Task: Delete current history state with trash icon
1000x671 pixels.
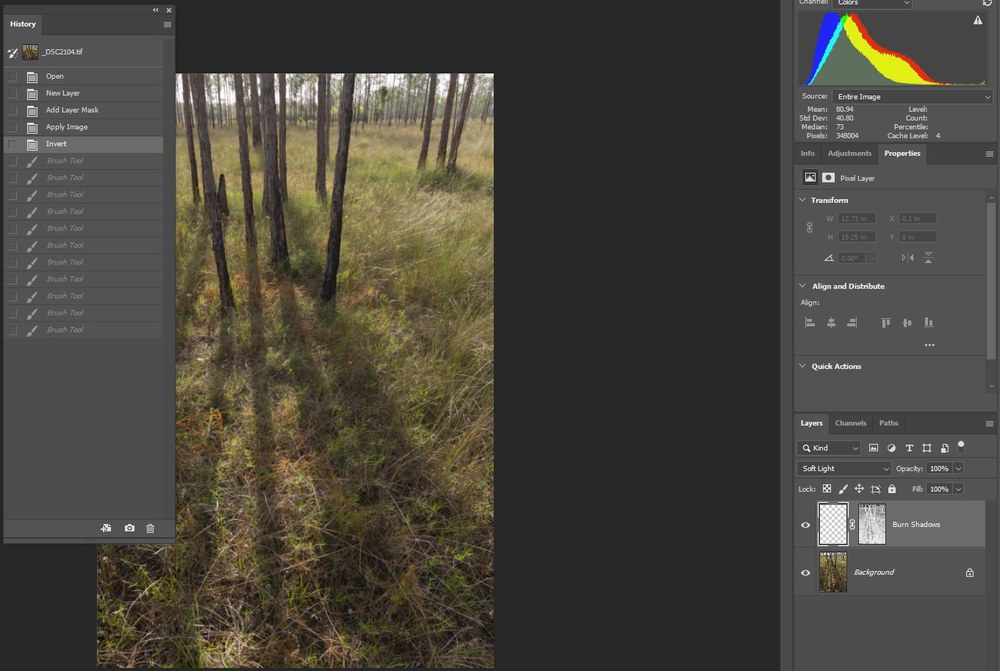Action: point(151,528)
